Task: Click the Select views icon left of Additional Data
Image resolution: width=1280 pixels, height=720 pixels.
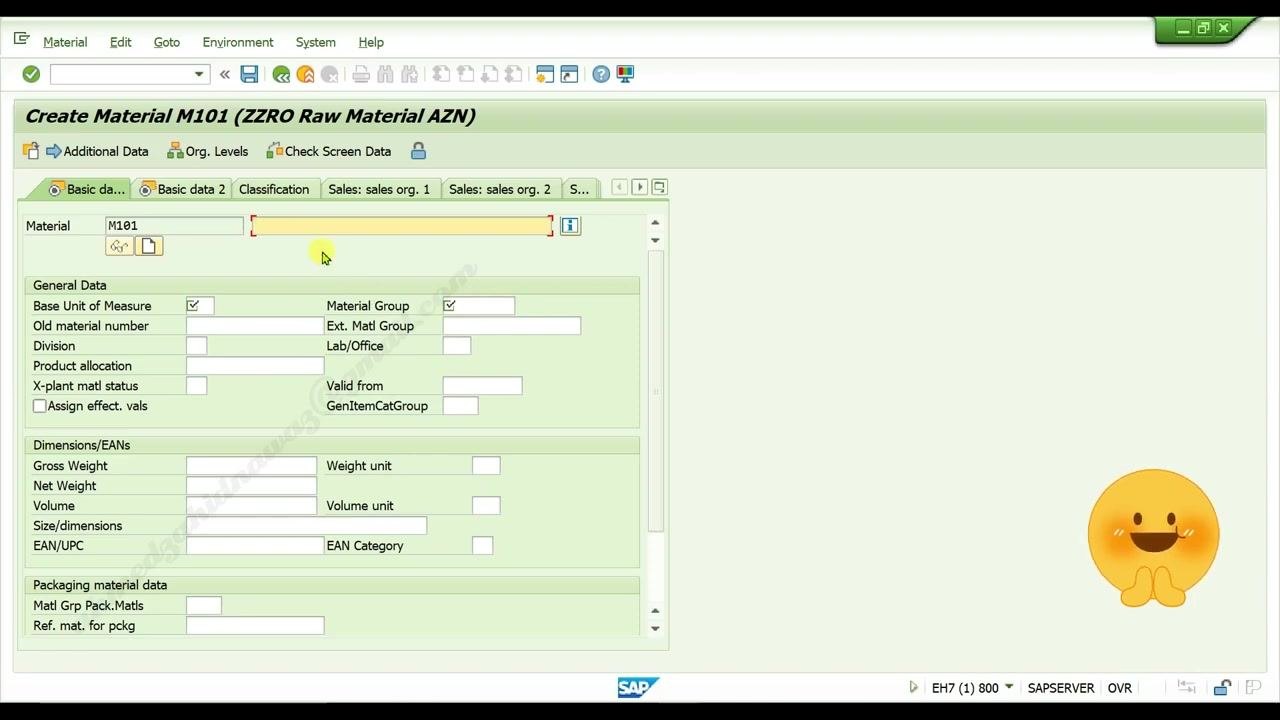Action: coord(31,151)
